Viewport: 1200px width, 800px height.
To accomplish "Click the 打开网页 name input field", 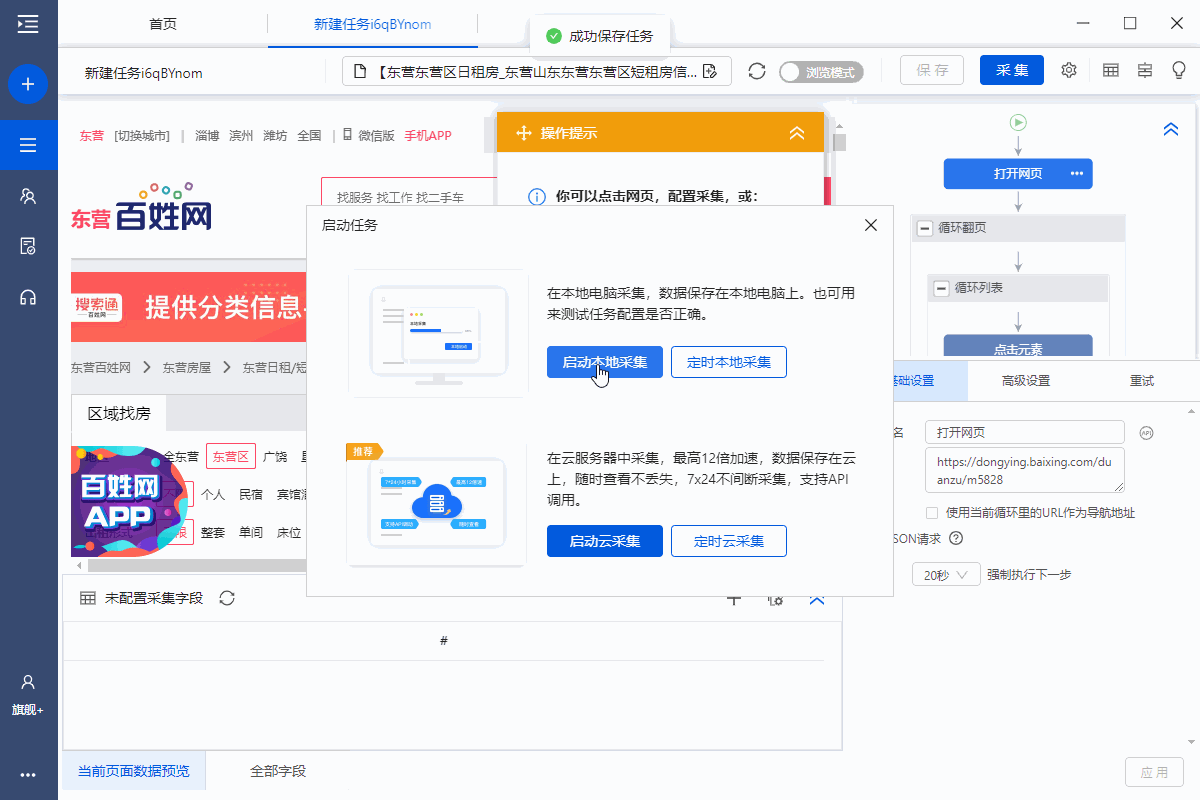I will 1024,433.
